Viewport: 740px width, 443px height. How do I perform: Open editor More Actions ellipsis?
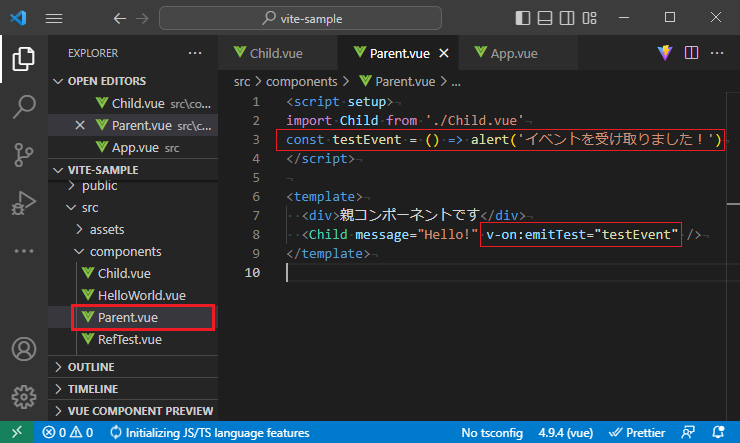(x=717, y=53)
